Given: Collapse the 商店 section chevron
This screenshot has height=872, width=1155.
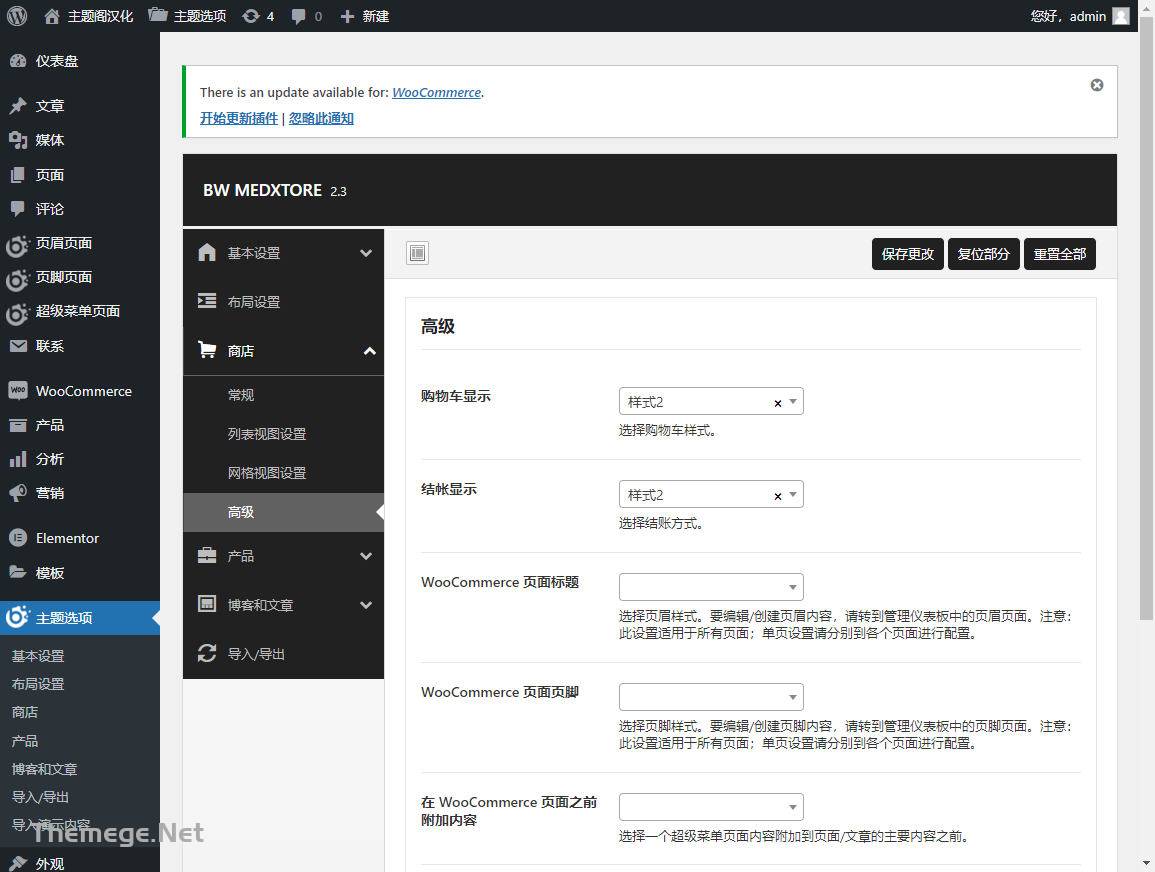Looking at the screenshot, I should click(370, 351).
